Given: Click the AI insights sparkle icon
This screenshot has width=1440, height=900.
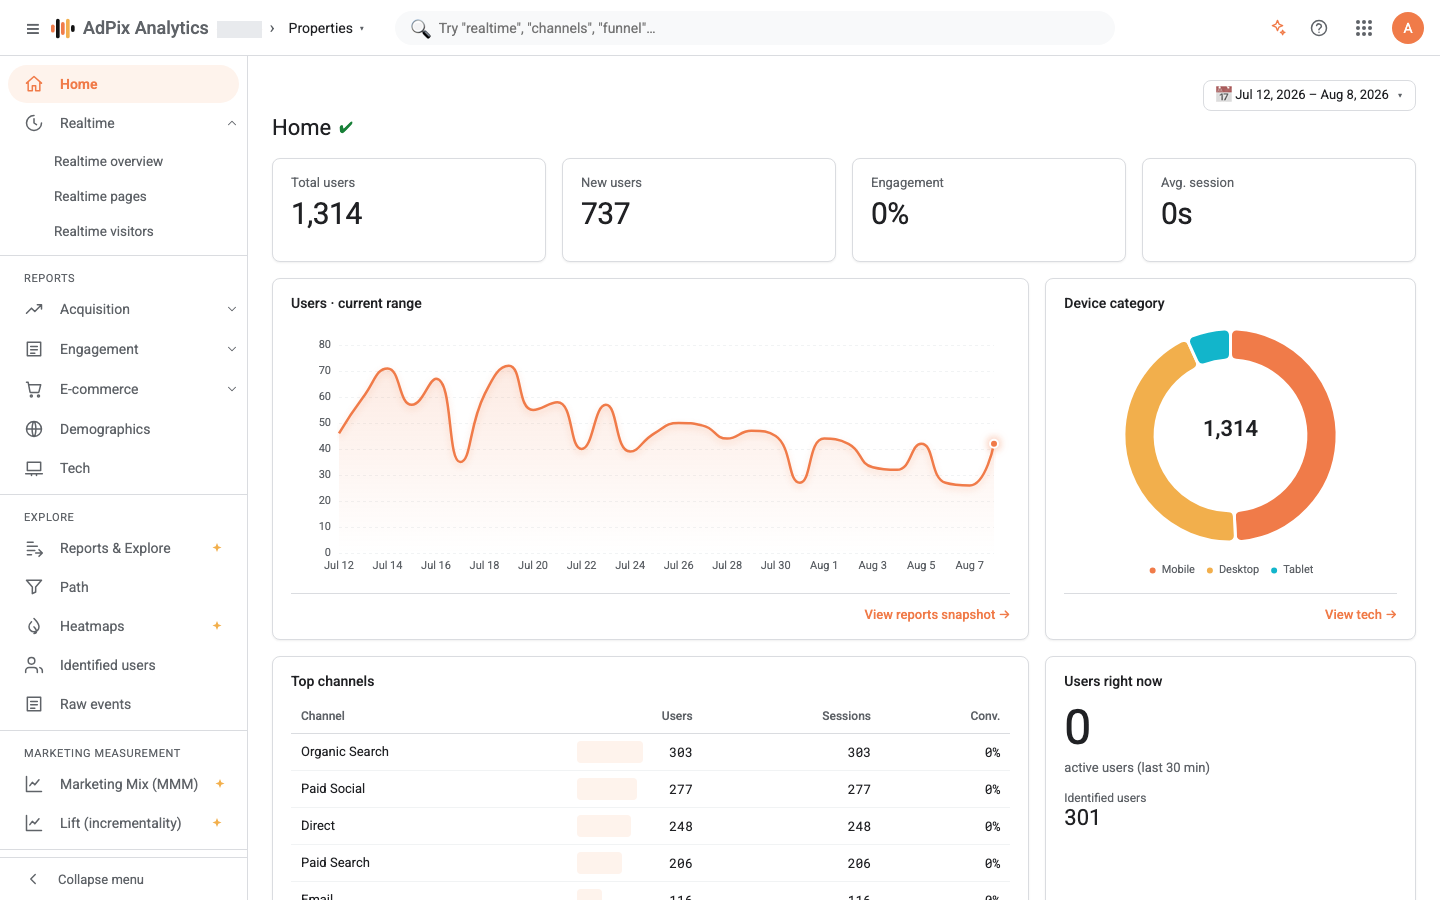Looking at the screenshot, I should pos(1278,28).
